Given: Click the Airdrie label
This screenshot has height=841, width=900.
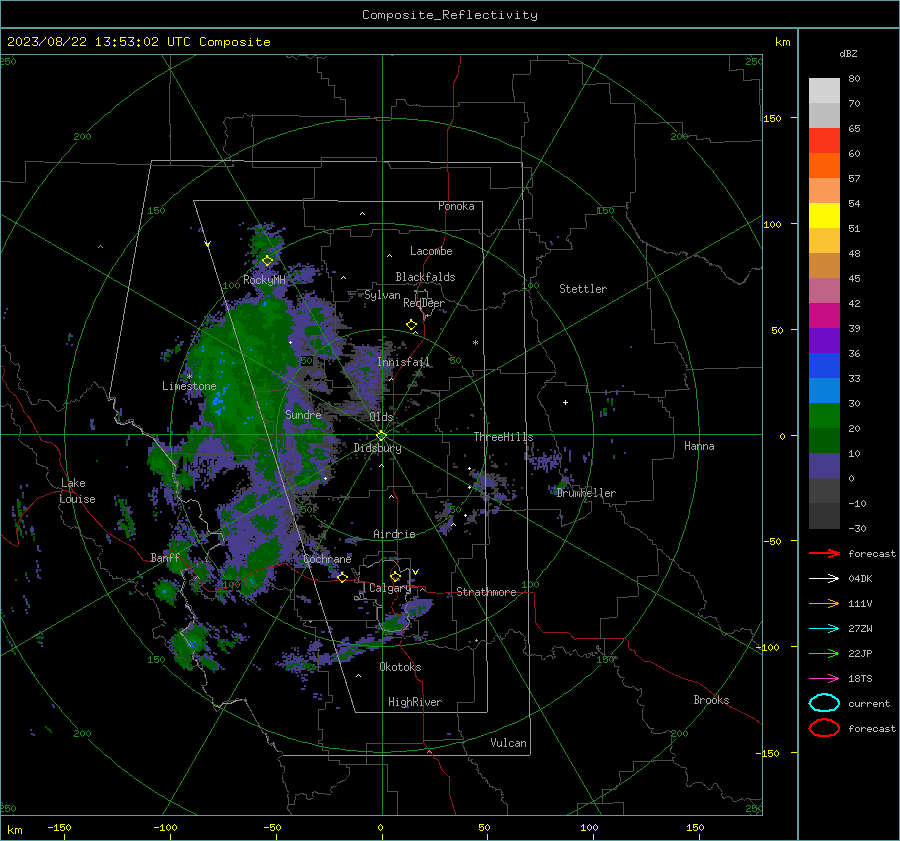Looking at the screenshot, I should point(394,534).
